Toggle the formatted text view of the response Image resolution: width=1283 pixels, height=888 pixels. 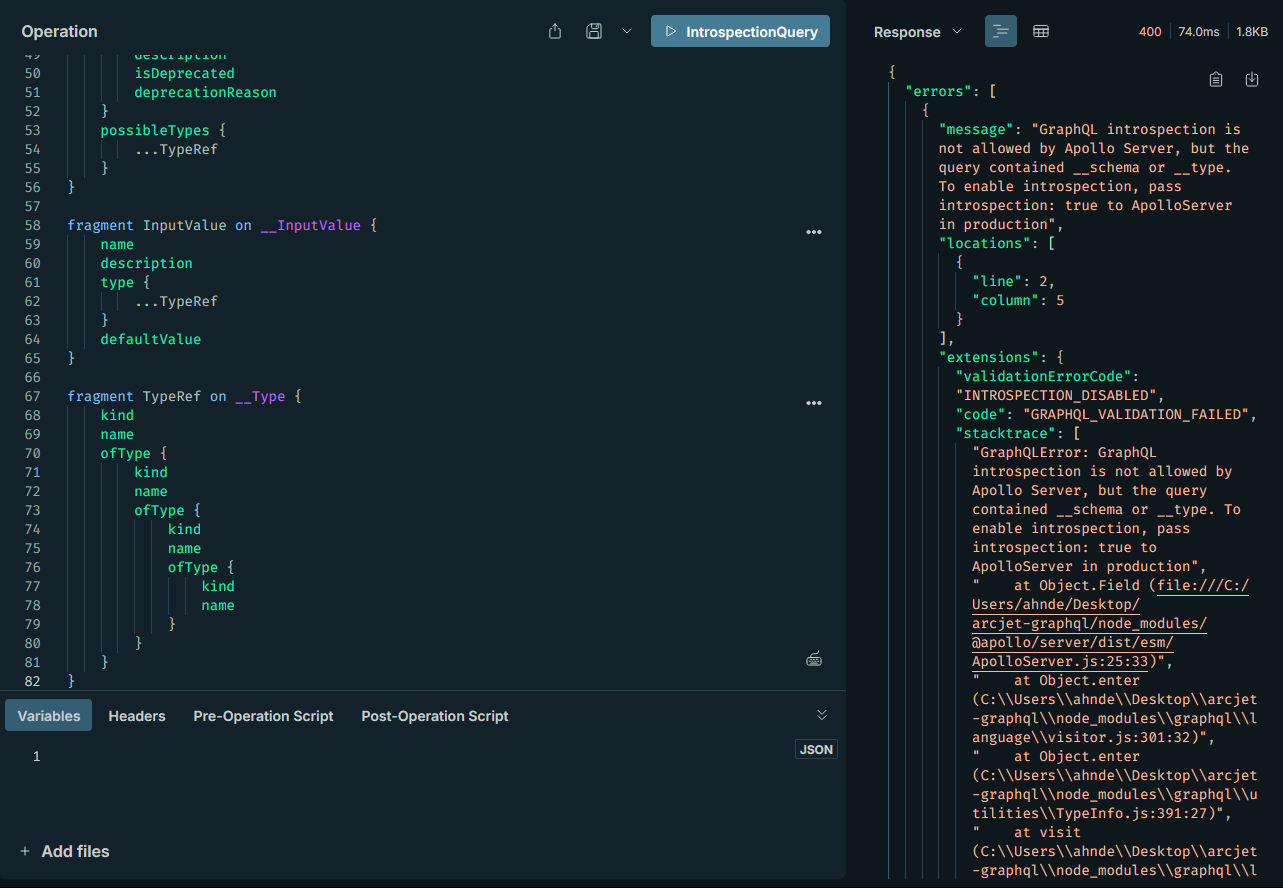[x=1000, y=31]
